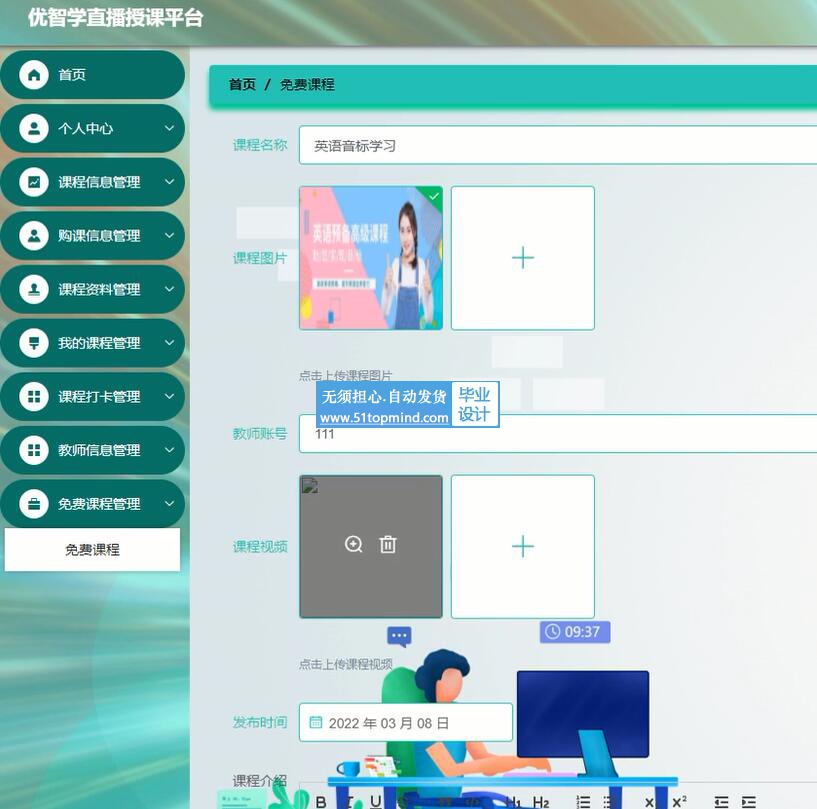Viewport: 817px width, 809px height.
Task: Expand the 我的课程管理 chevron
Action: point(169,343)
